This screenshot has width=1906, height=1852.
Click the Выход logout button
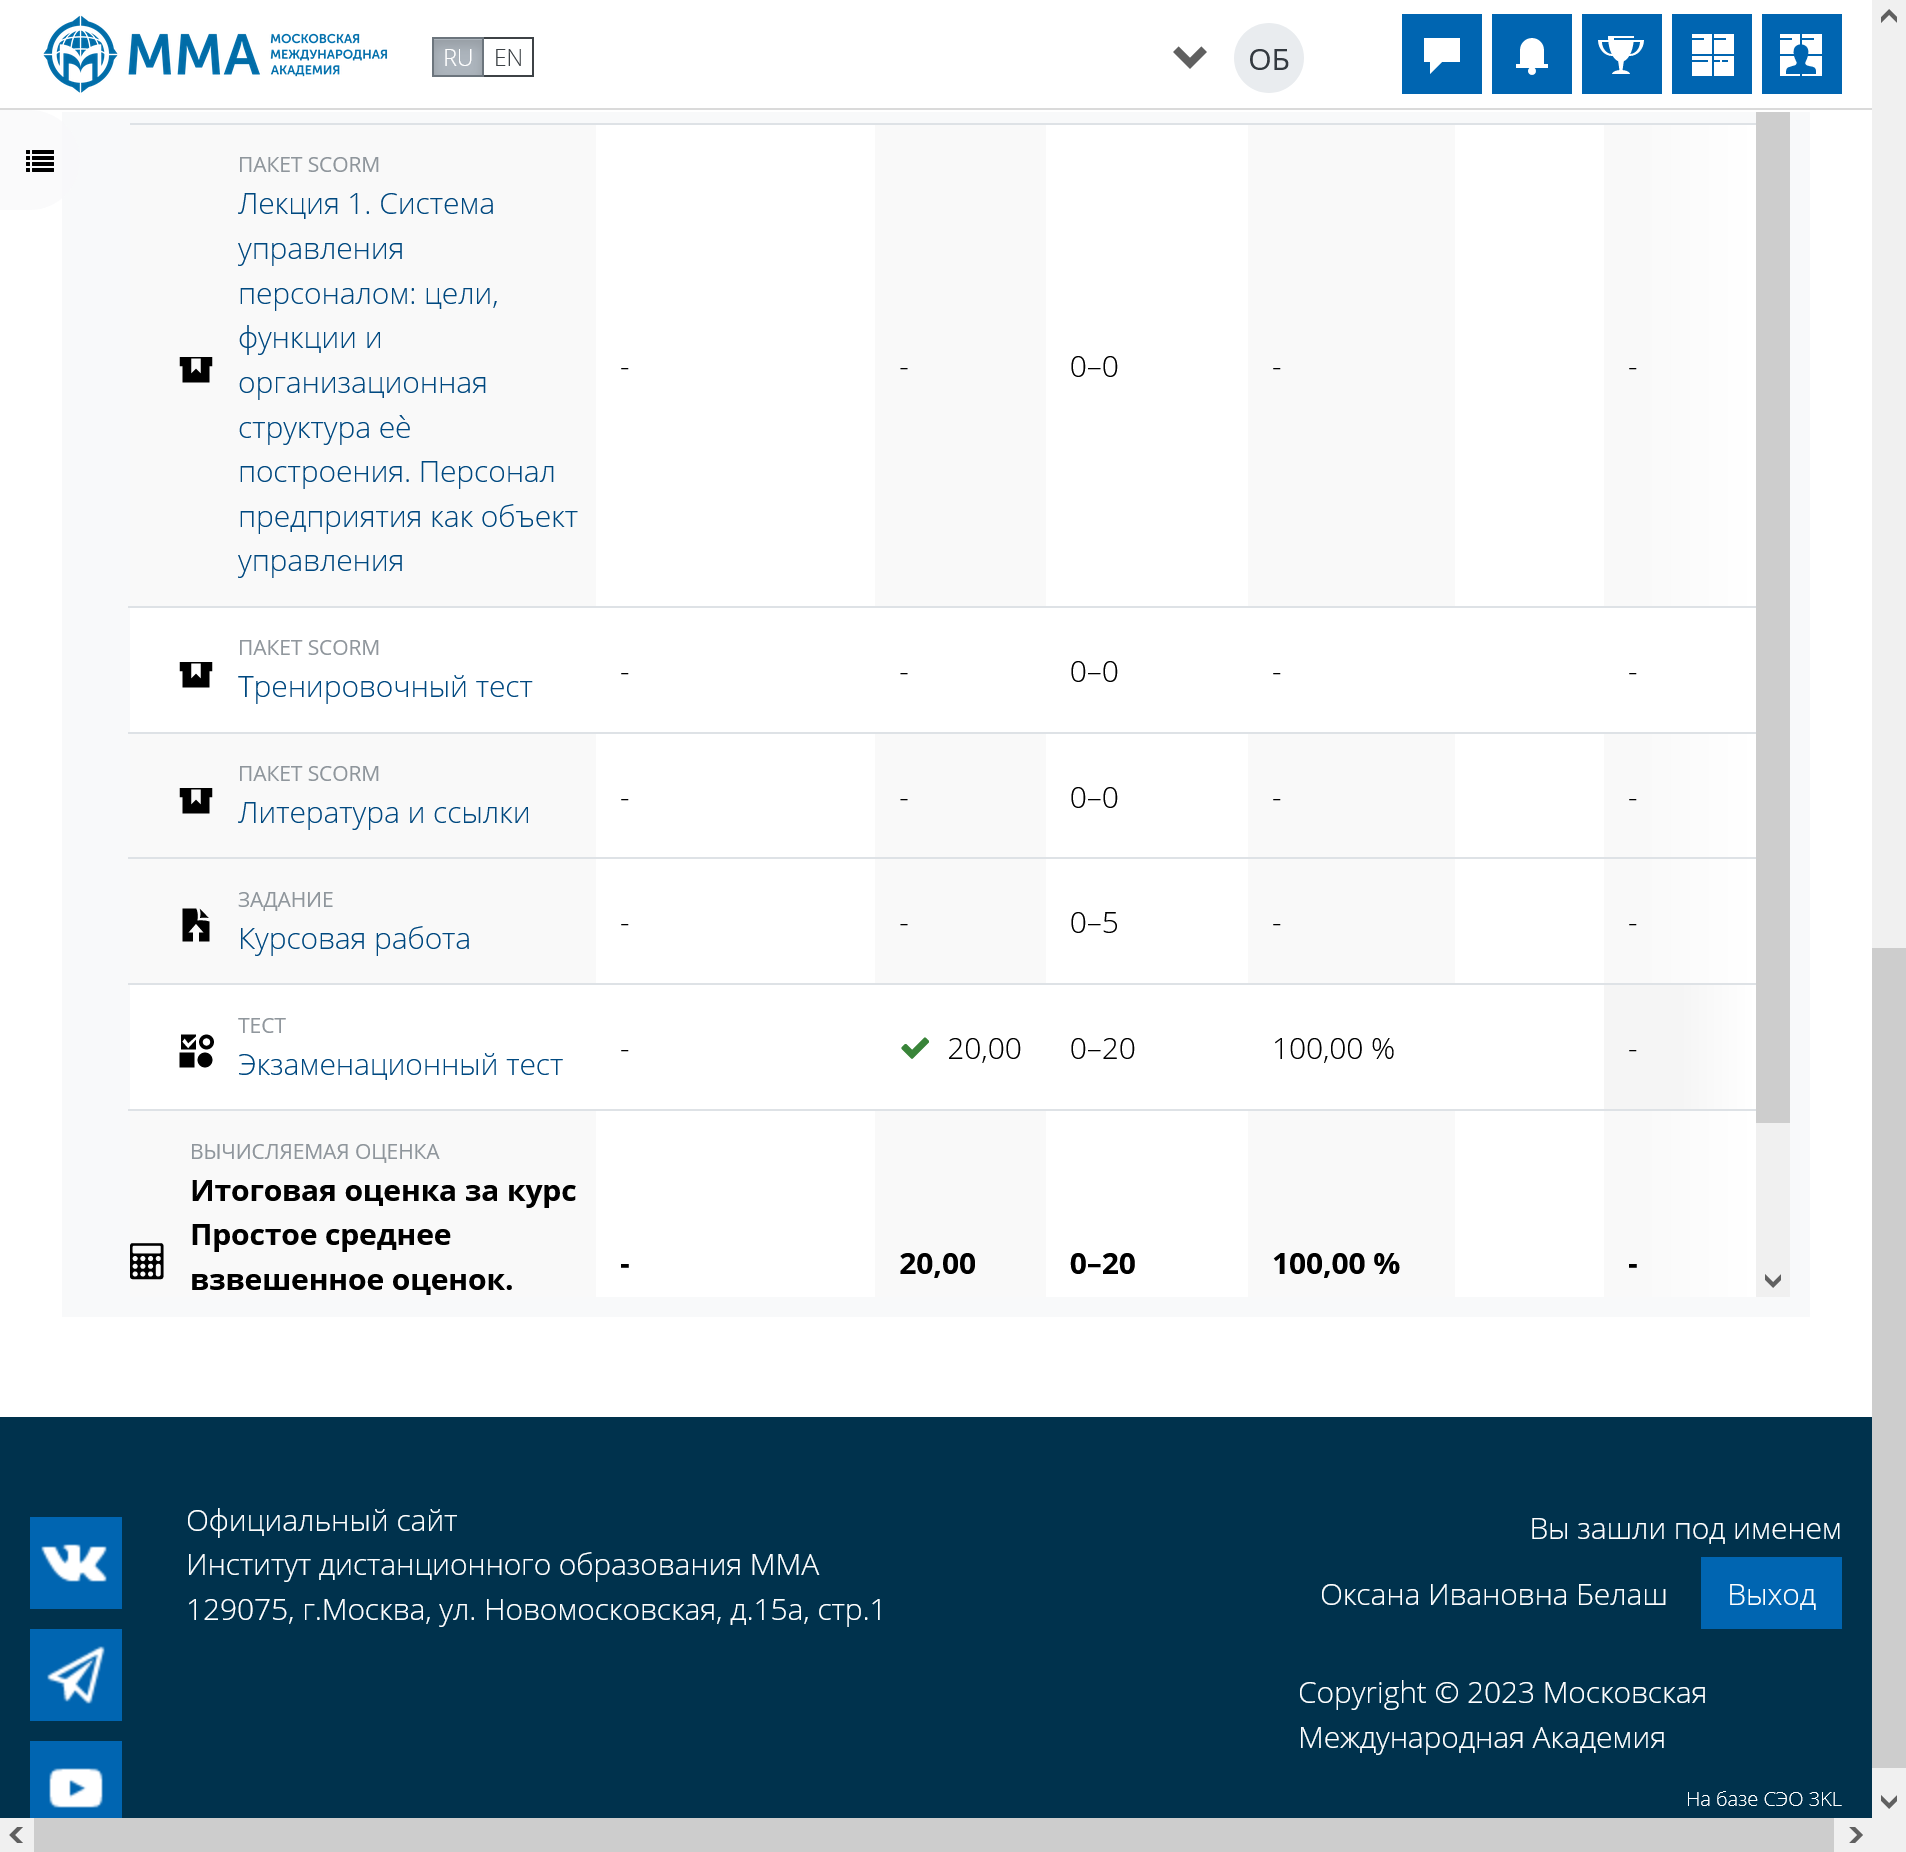point(1770,1593)
